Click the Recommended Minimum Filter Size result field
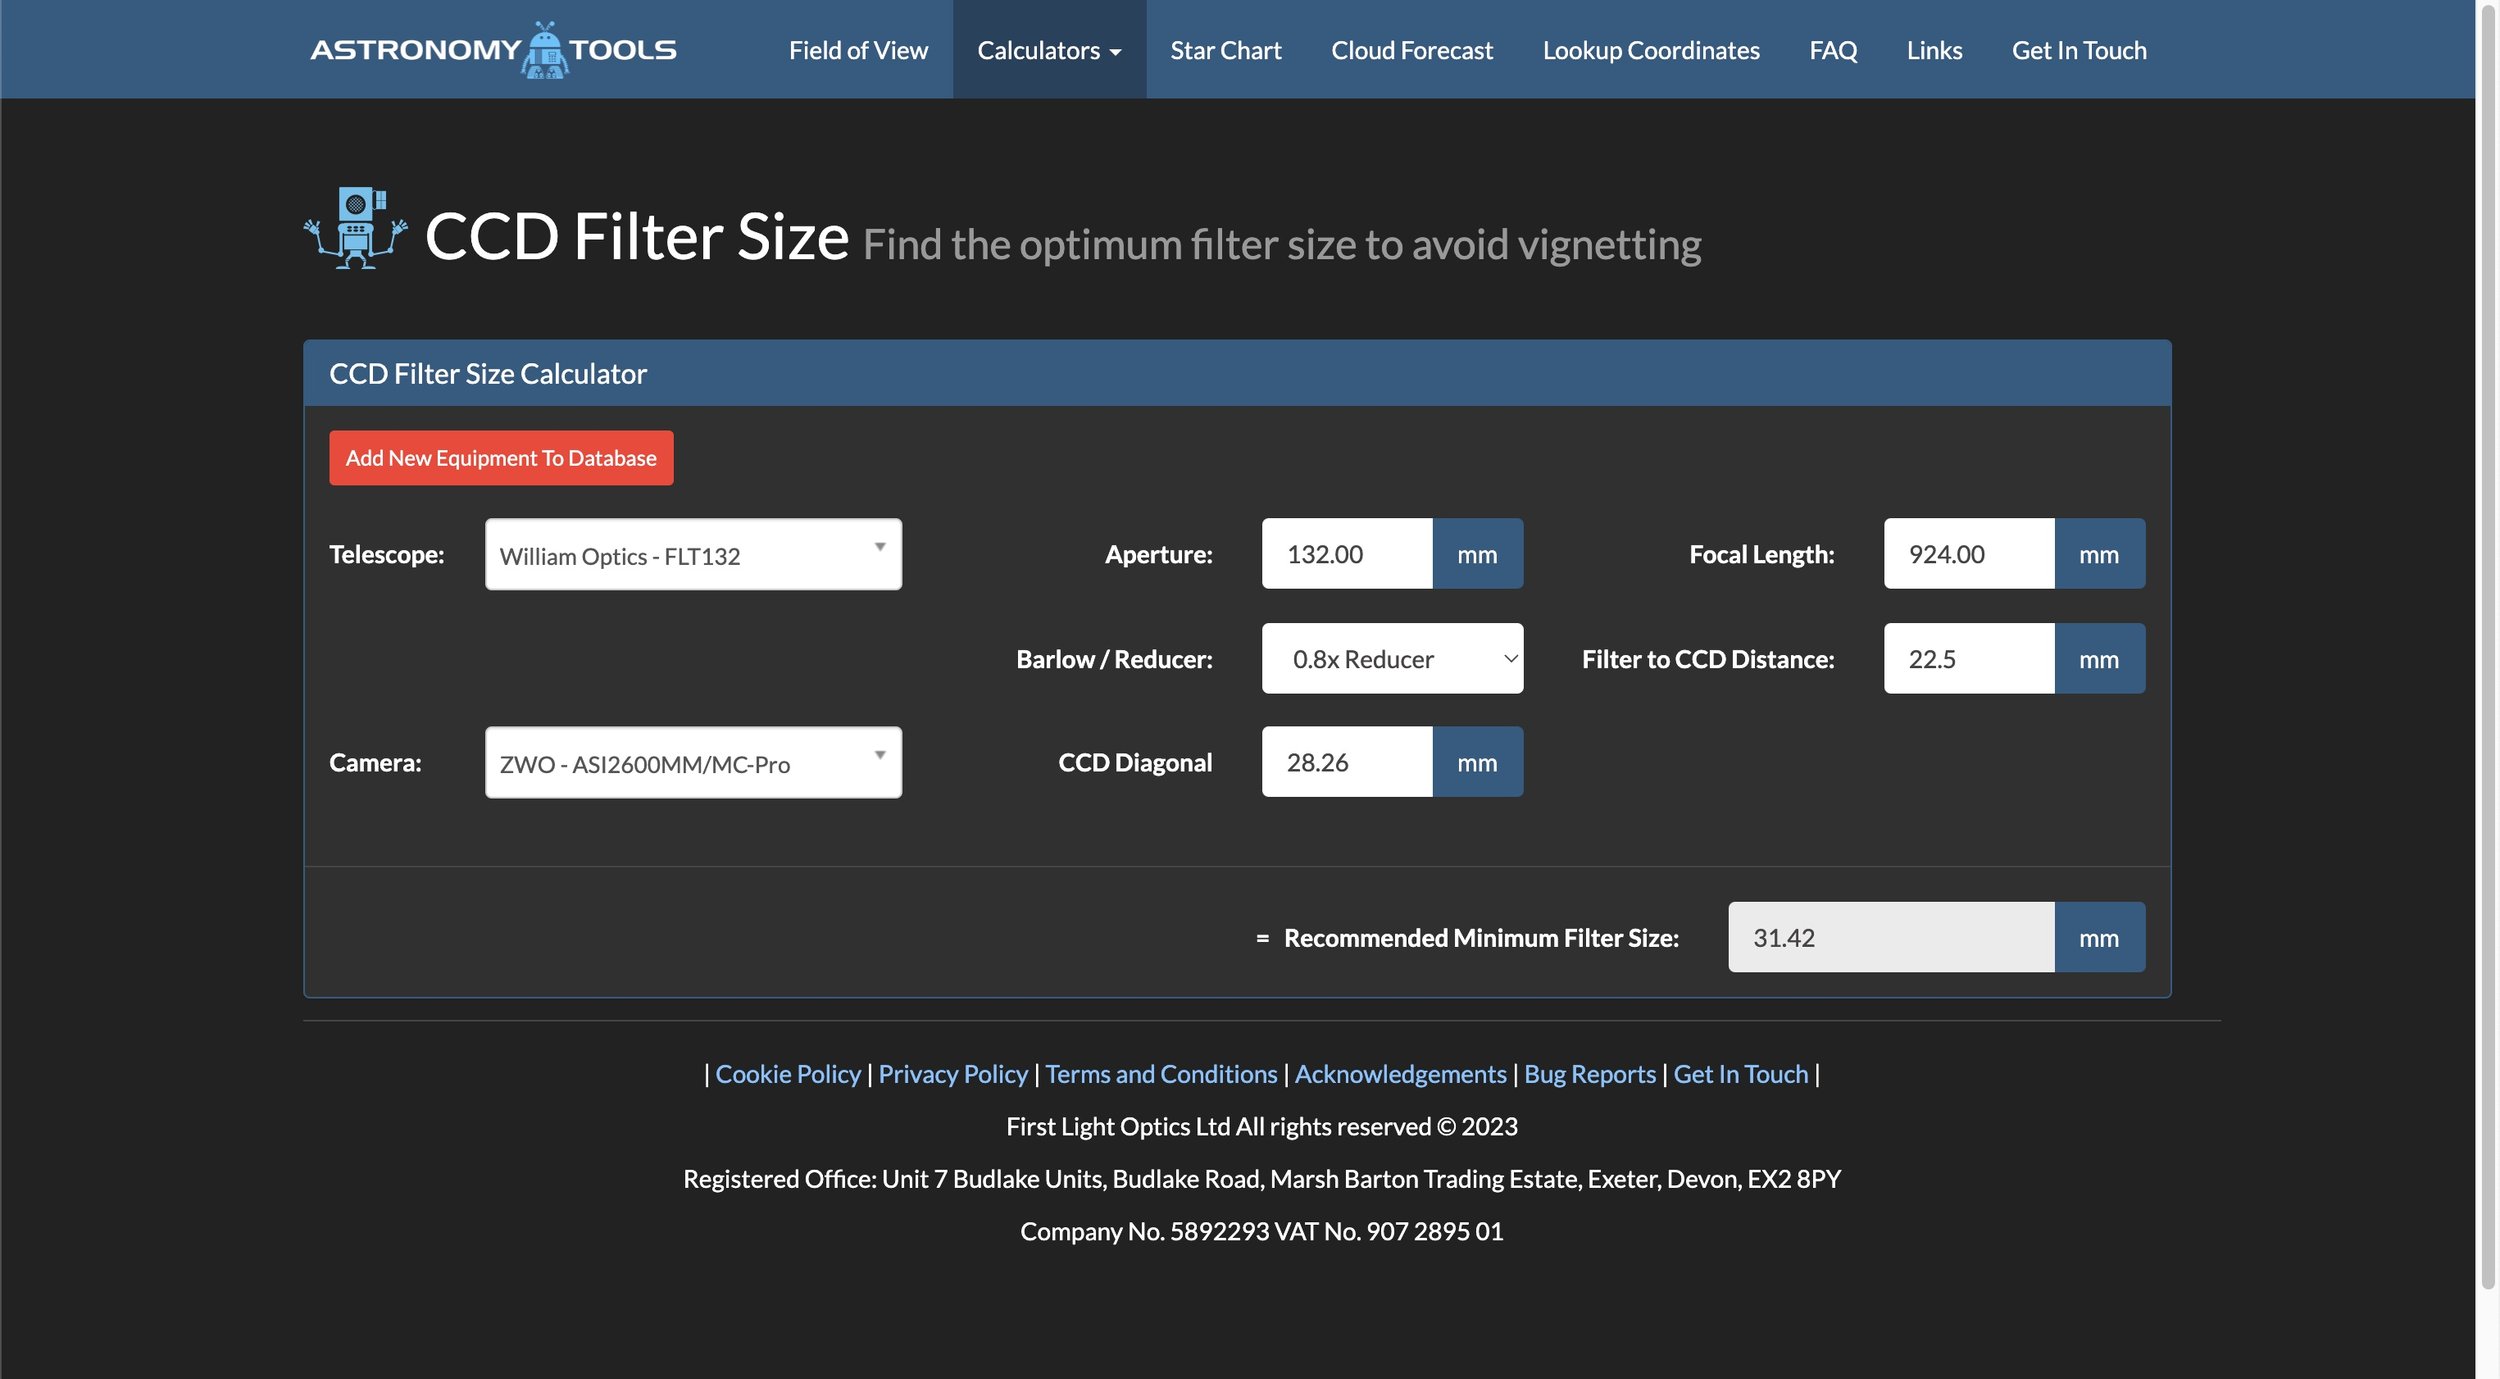2500x1379 pixels. tap(1891, 937)
